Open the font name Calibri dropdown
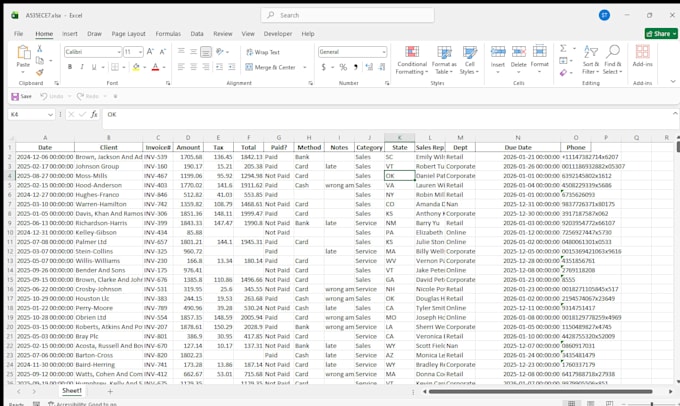The height and width of the screenshot is (406, 680). [119, 52]
